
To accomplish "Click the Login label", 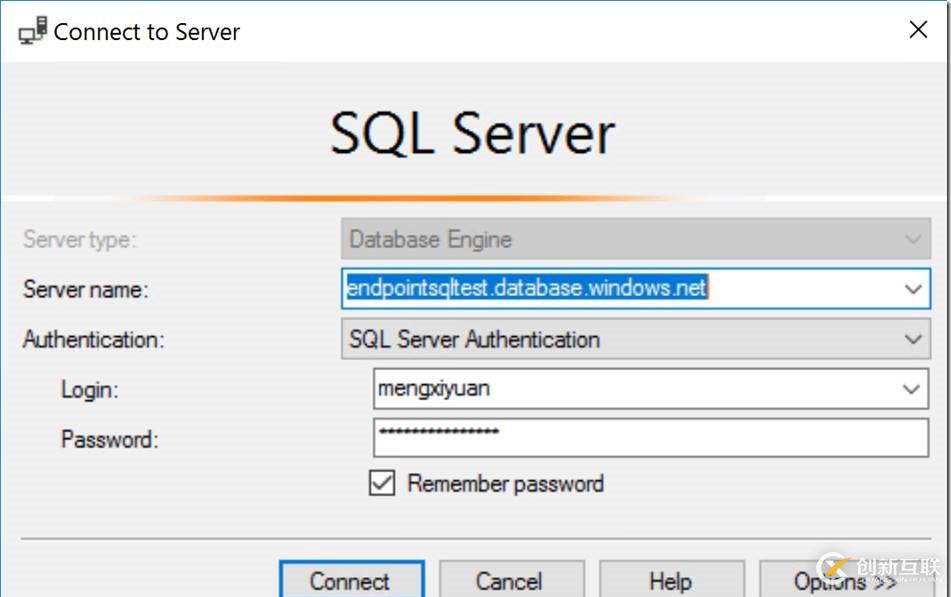I will point(90,389).
